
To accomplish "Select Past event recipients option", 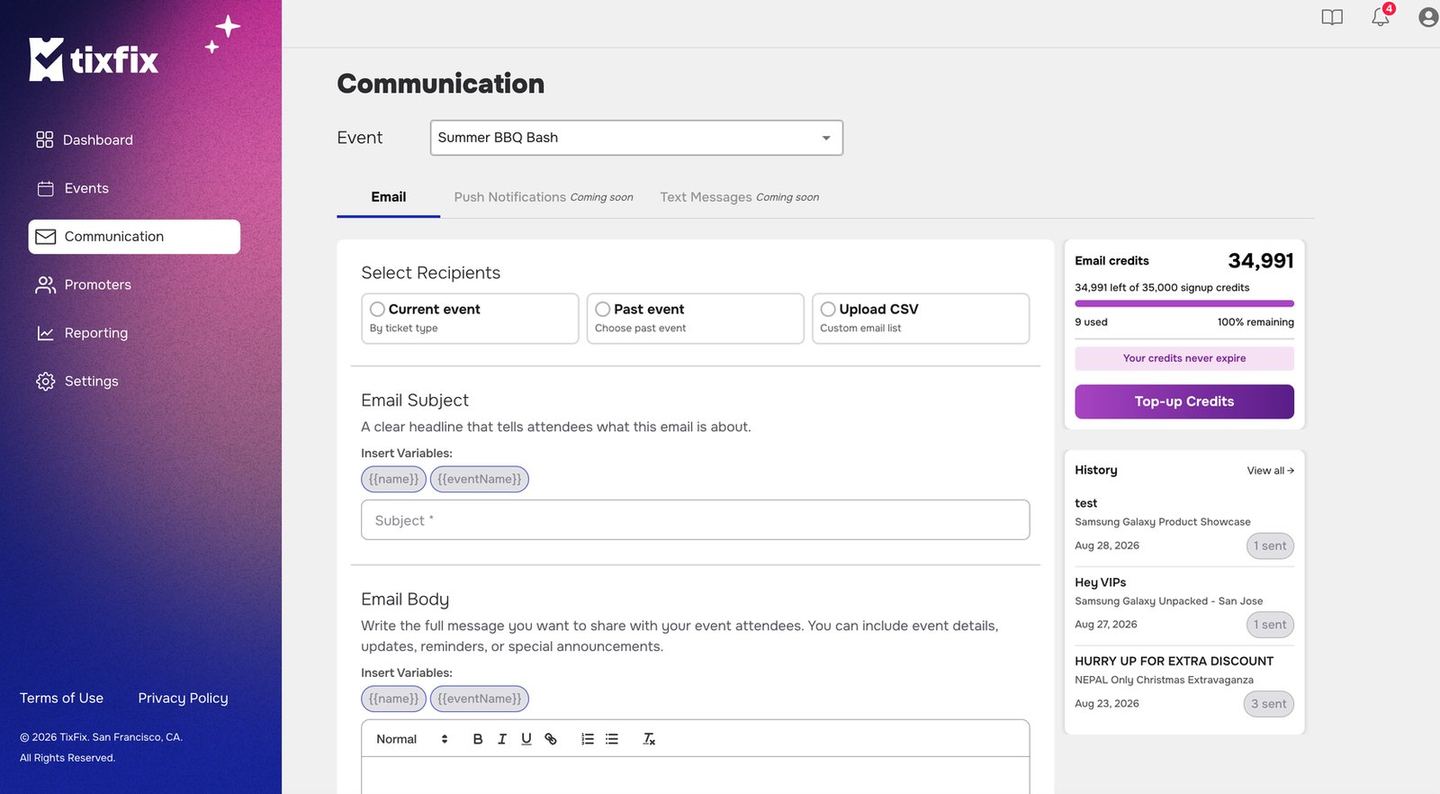I will (695, 318).
